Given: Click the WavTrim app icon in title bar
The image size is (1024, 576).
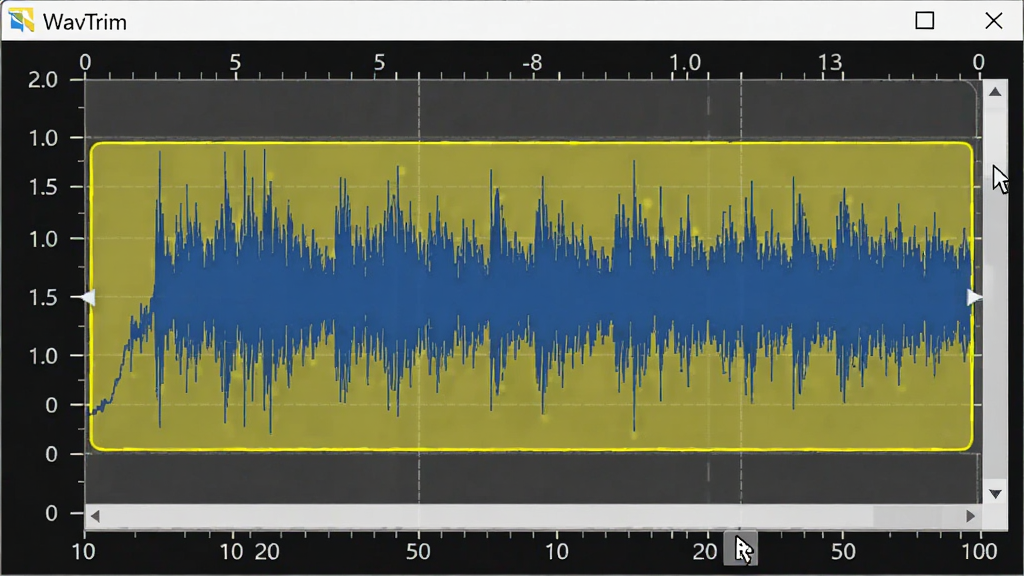Looking at the screenshot, I should point(21,20).
